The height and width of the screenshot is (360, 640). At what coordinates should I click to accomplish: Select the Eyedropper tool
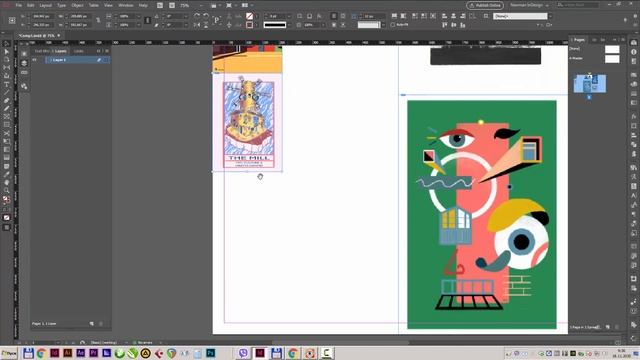coord(7,174)
